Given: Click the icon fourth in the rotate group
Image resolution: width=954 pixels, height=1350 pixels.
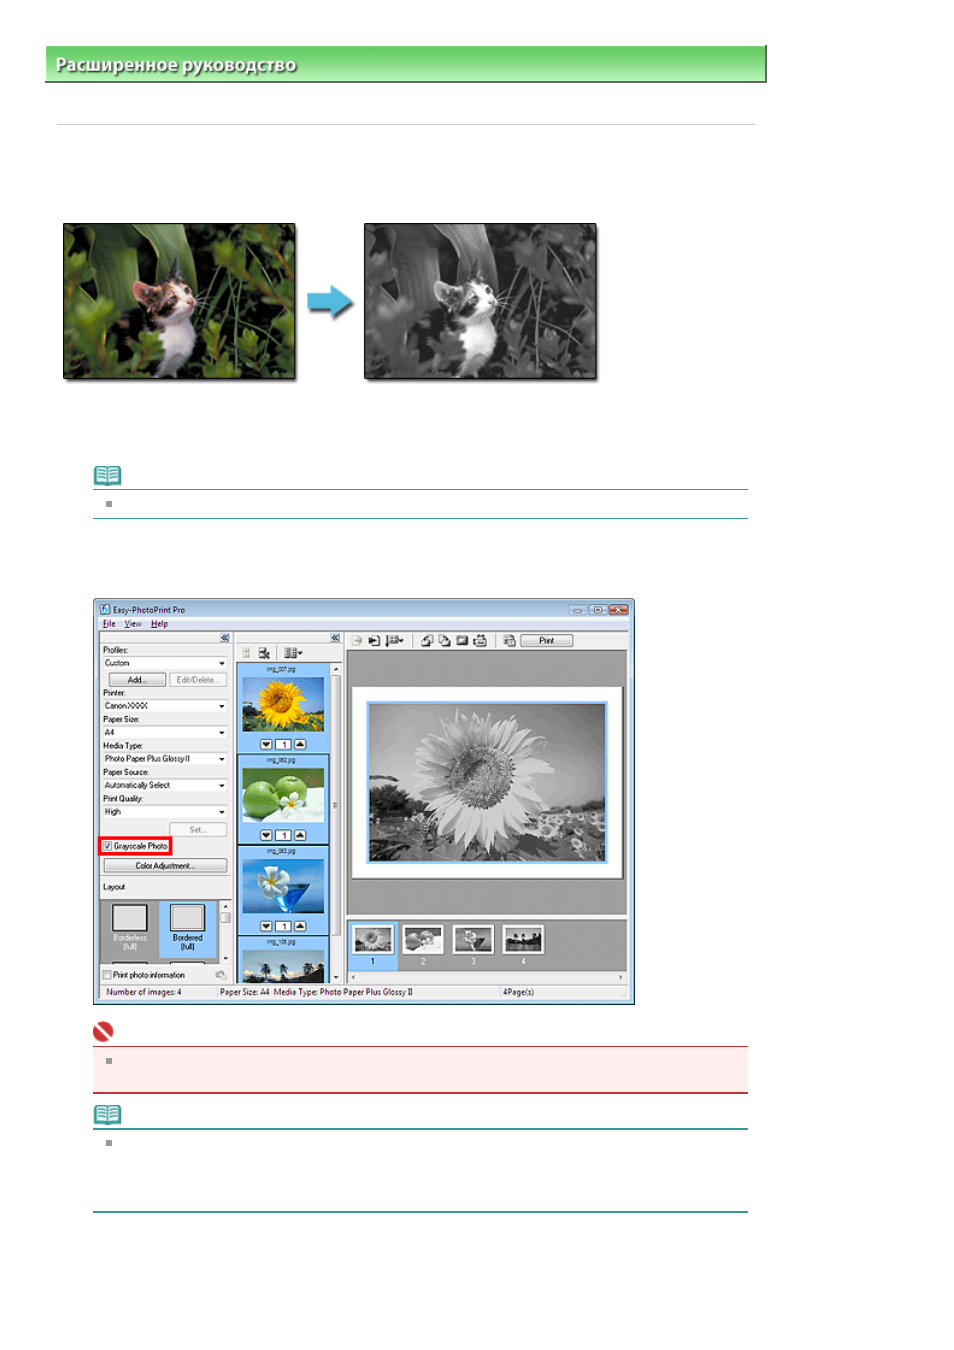Looking at the screenshot, I should tap(480, 641).
